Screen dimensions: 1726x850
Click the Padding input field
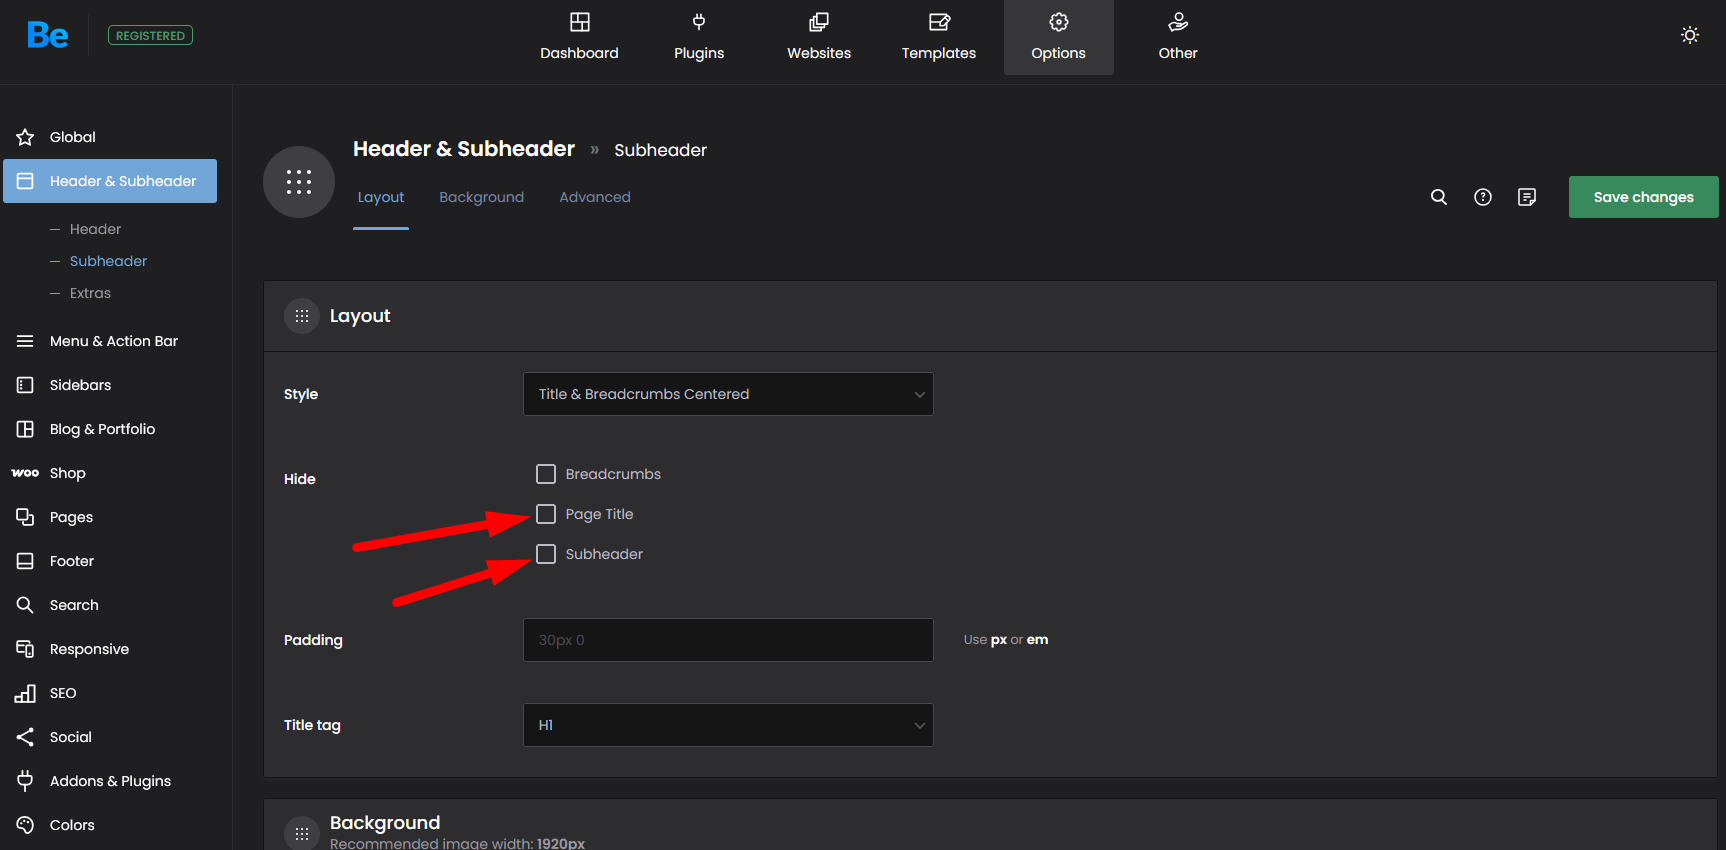(727, 640)
